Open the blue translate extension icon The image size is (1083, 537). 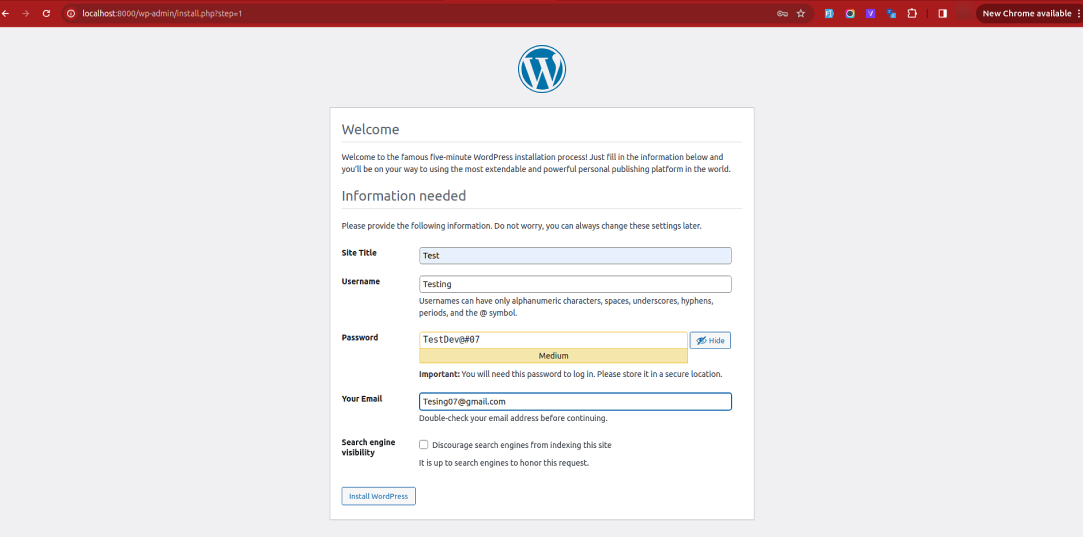click(x=891, y=13)
